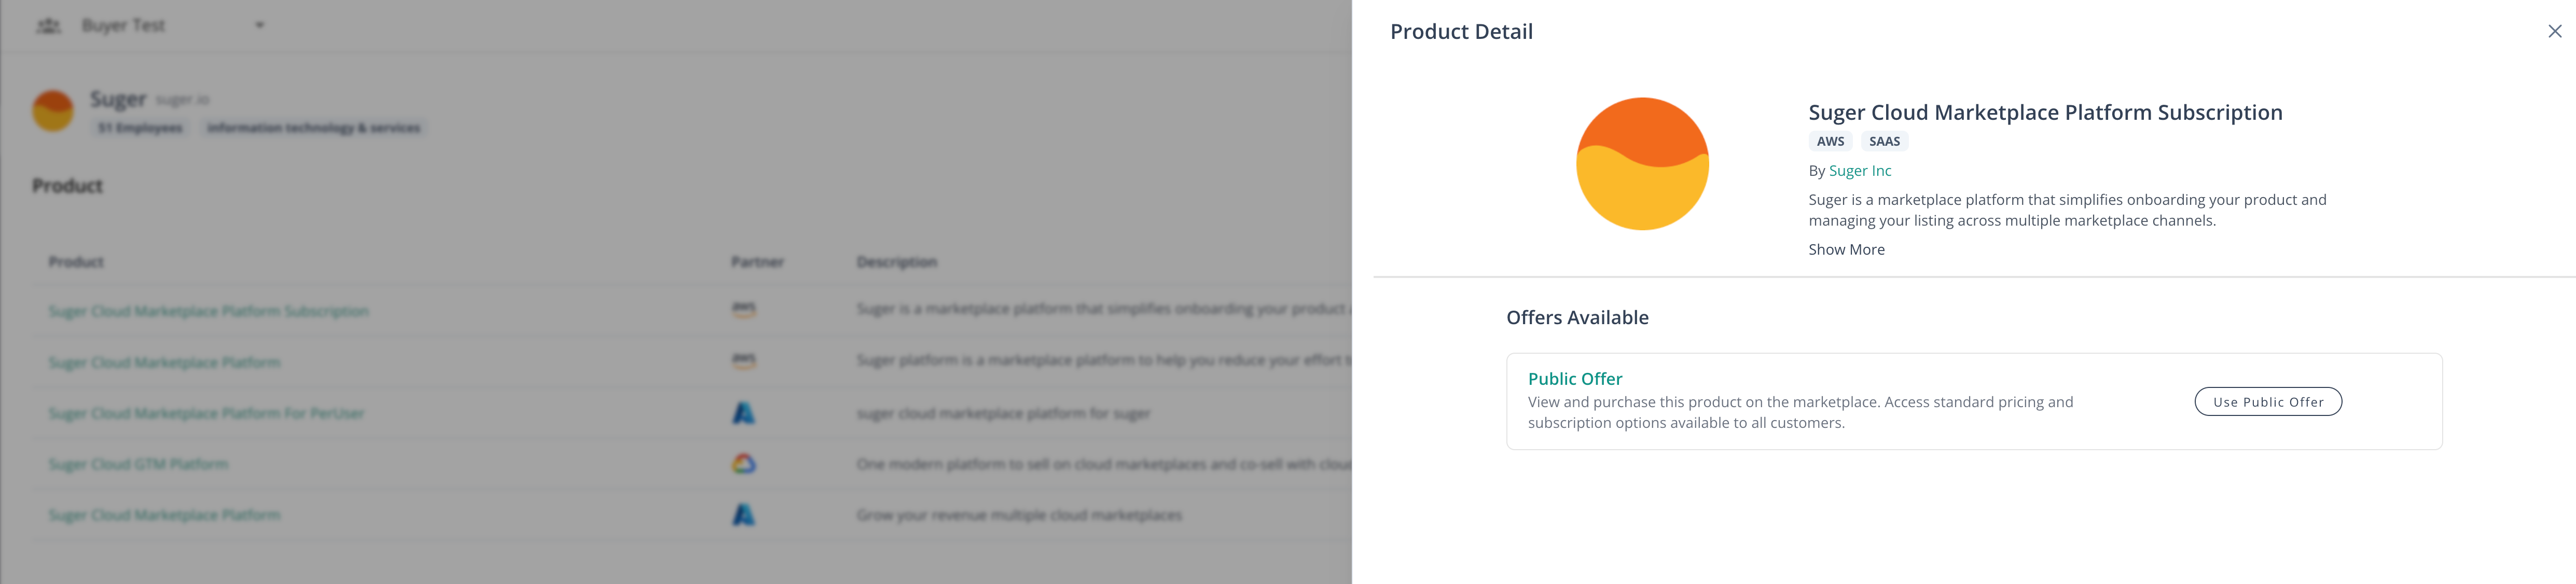Click Show More to expand the product description
Screen dimensions: 2576x584
point(1845,249)
